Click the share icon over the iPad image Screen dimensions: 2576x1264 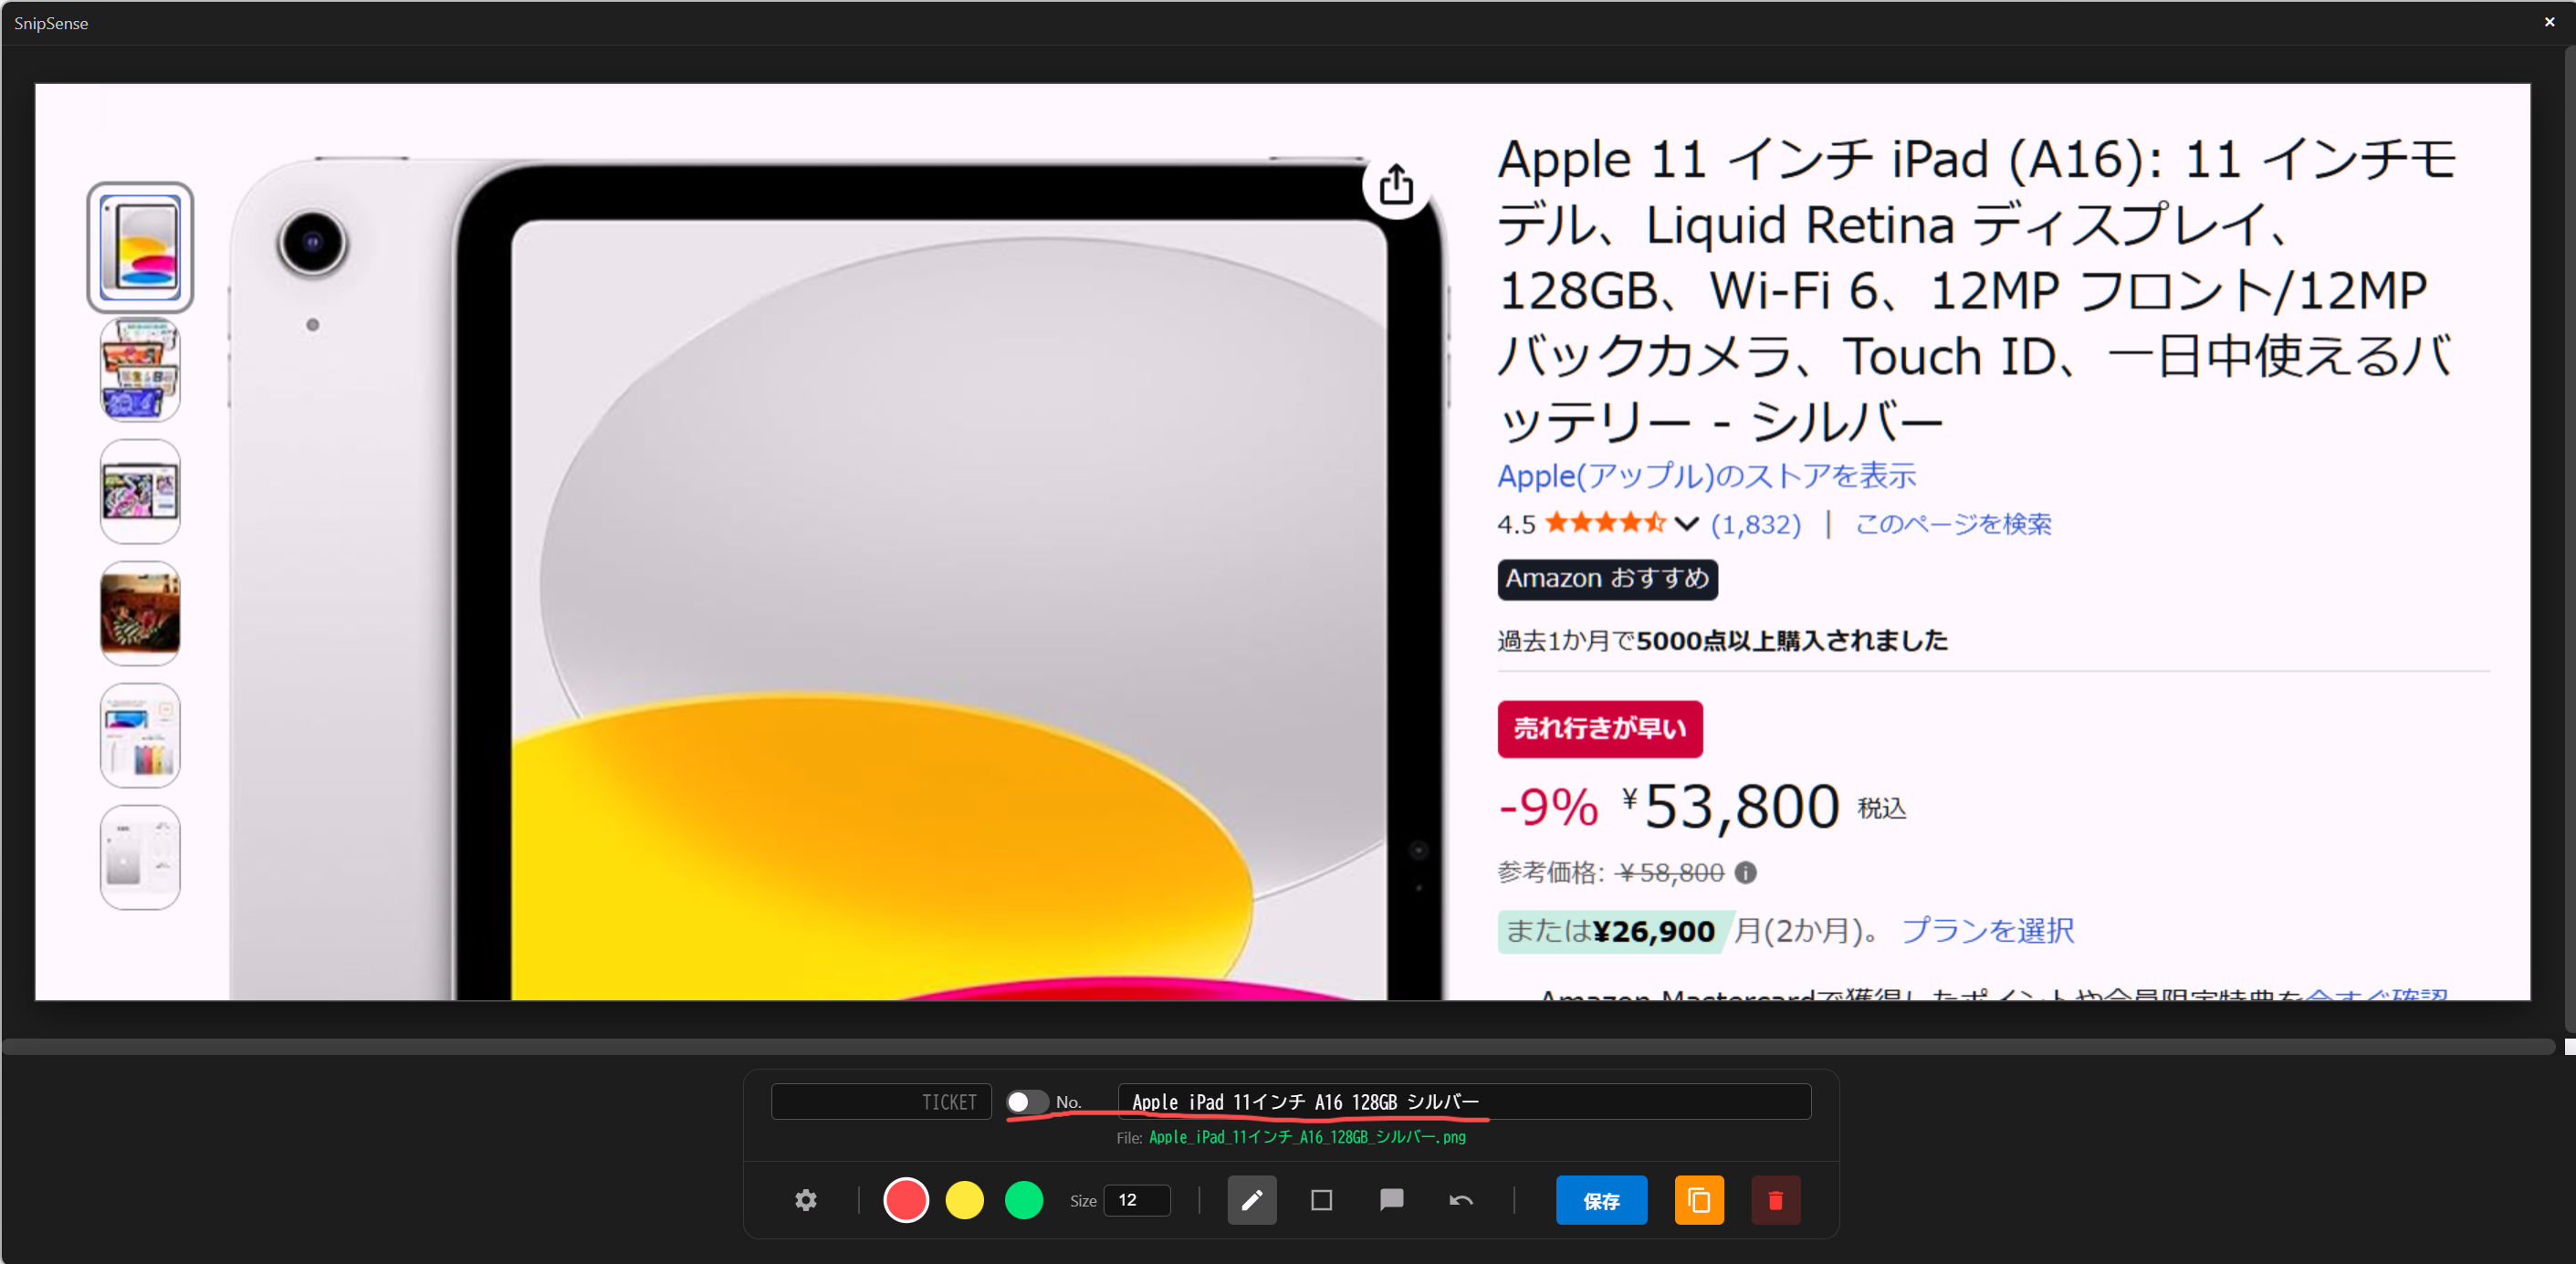pyautogui.click(x=1396, y=185)
